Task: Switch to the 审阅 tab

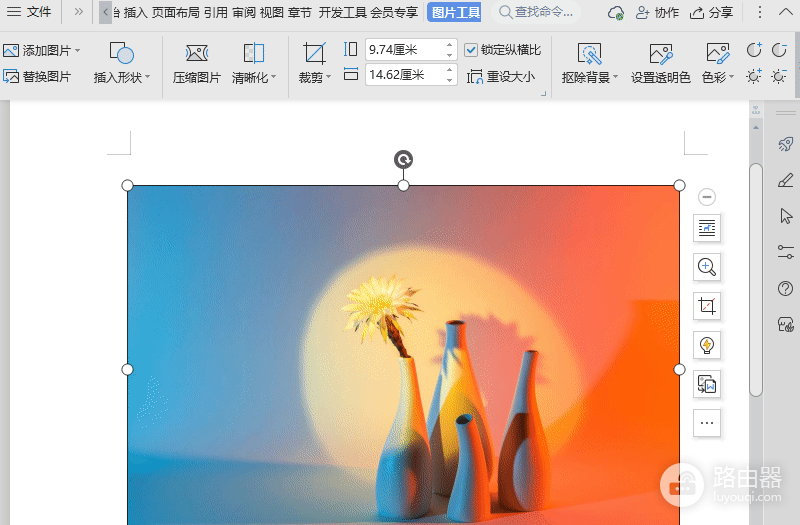Action: 244,12
